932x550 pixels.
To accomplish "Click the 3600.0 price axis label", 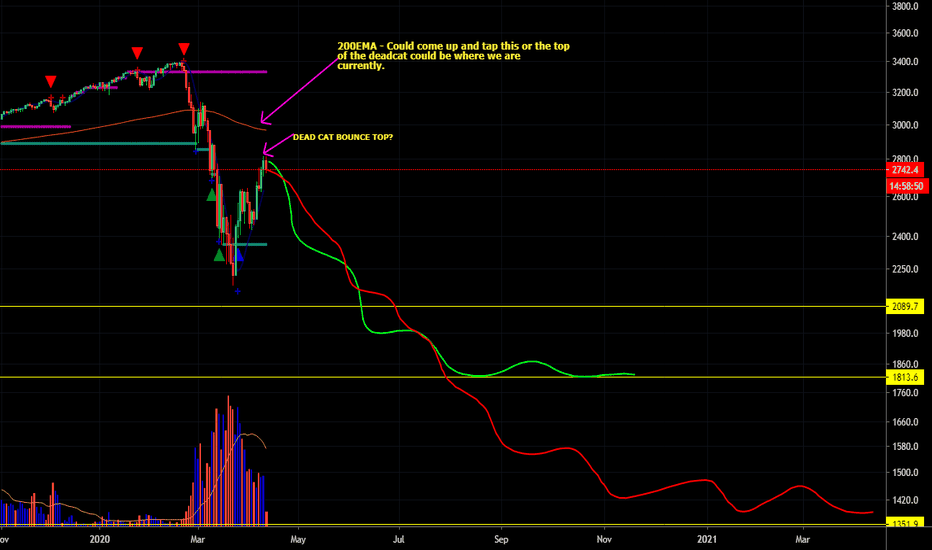I will [x=905, y=33].
